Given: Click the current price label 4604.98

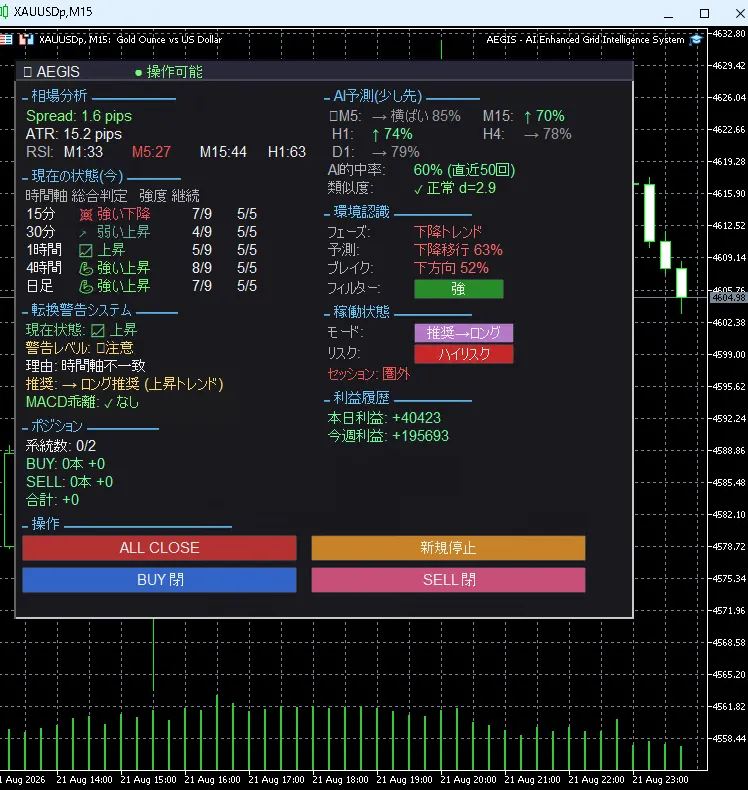Looking at the screenshot, I should pyautogui.click(x=728, y=298).
